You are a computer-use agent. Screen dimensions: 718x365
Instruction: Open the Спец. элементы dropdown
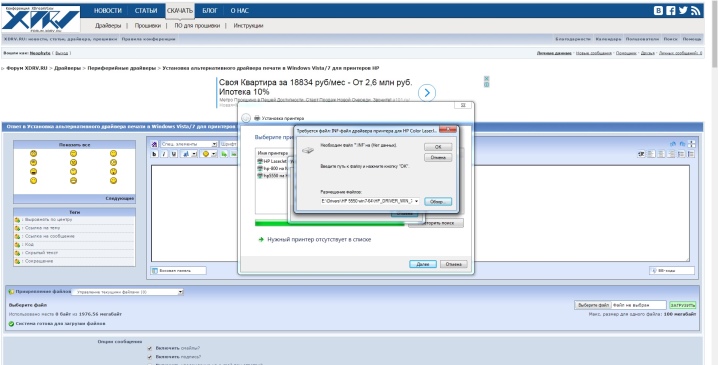click(x=189, y=144)
